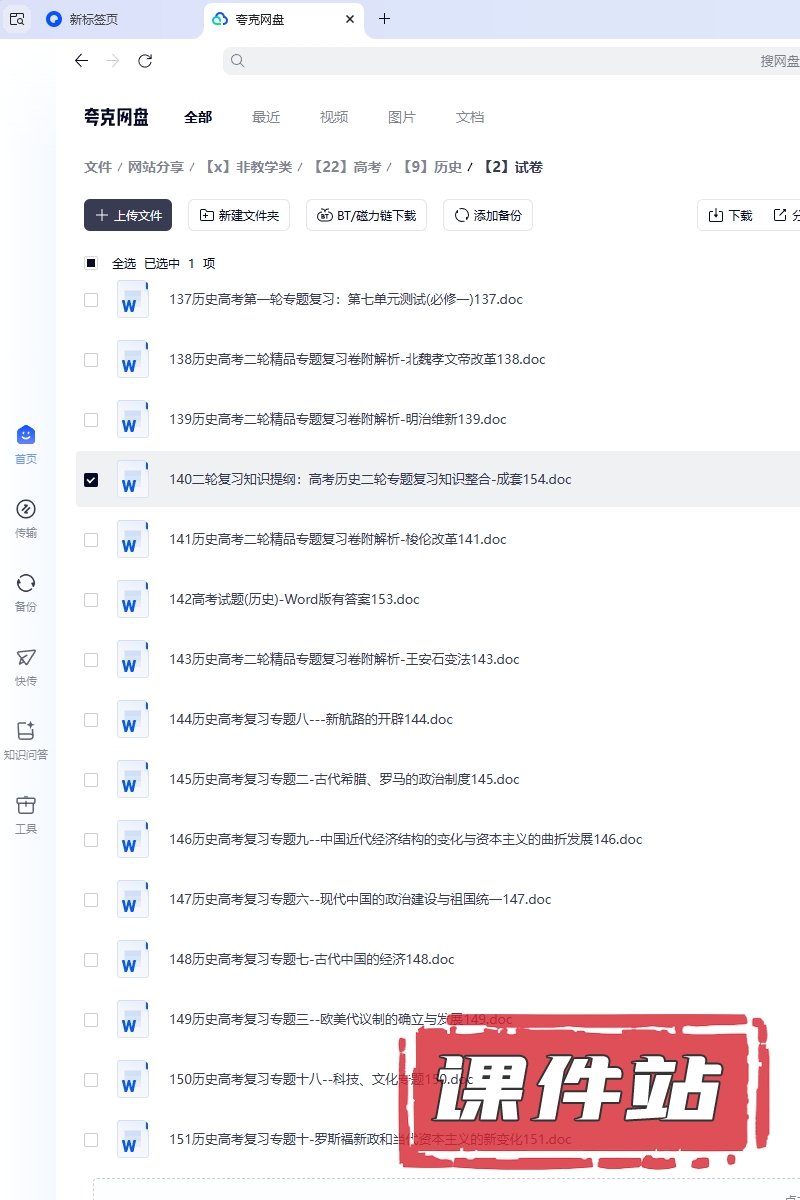Check the box for 142高考试题(历史) file

[x=91, y=600]
